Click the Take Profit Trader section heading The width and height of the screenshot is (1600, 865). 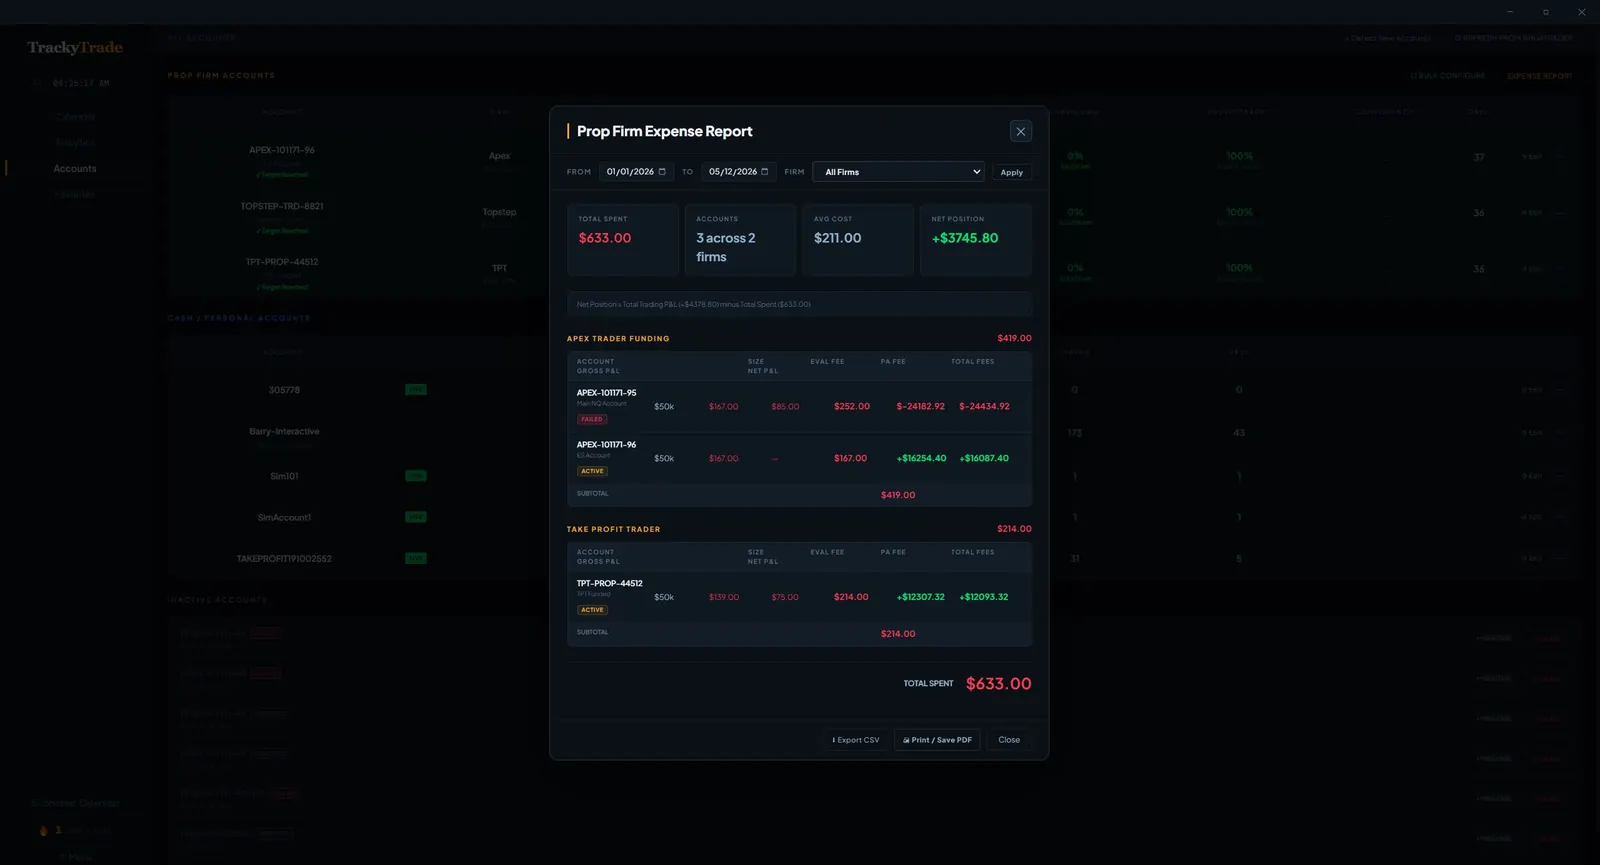pyautogui.click(x=613, y=529)
